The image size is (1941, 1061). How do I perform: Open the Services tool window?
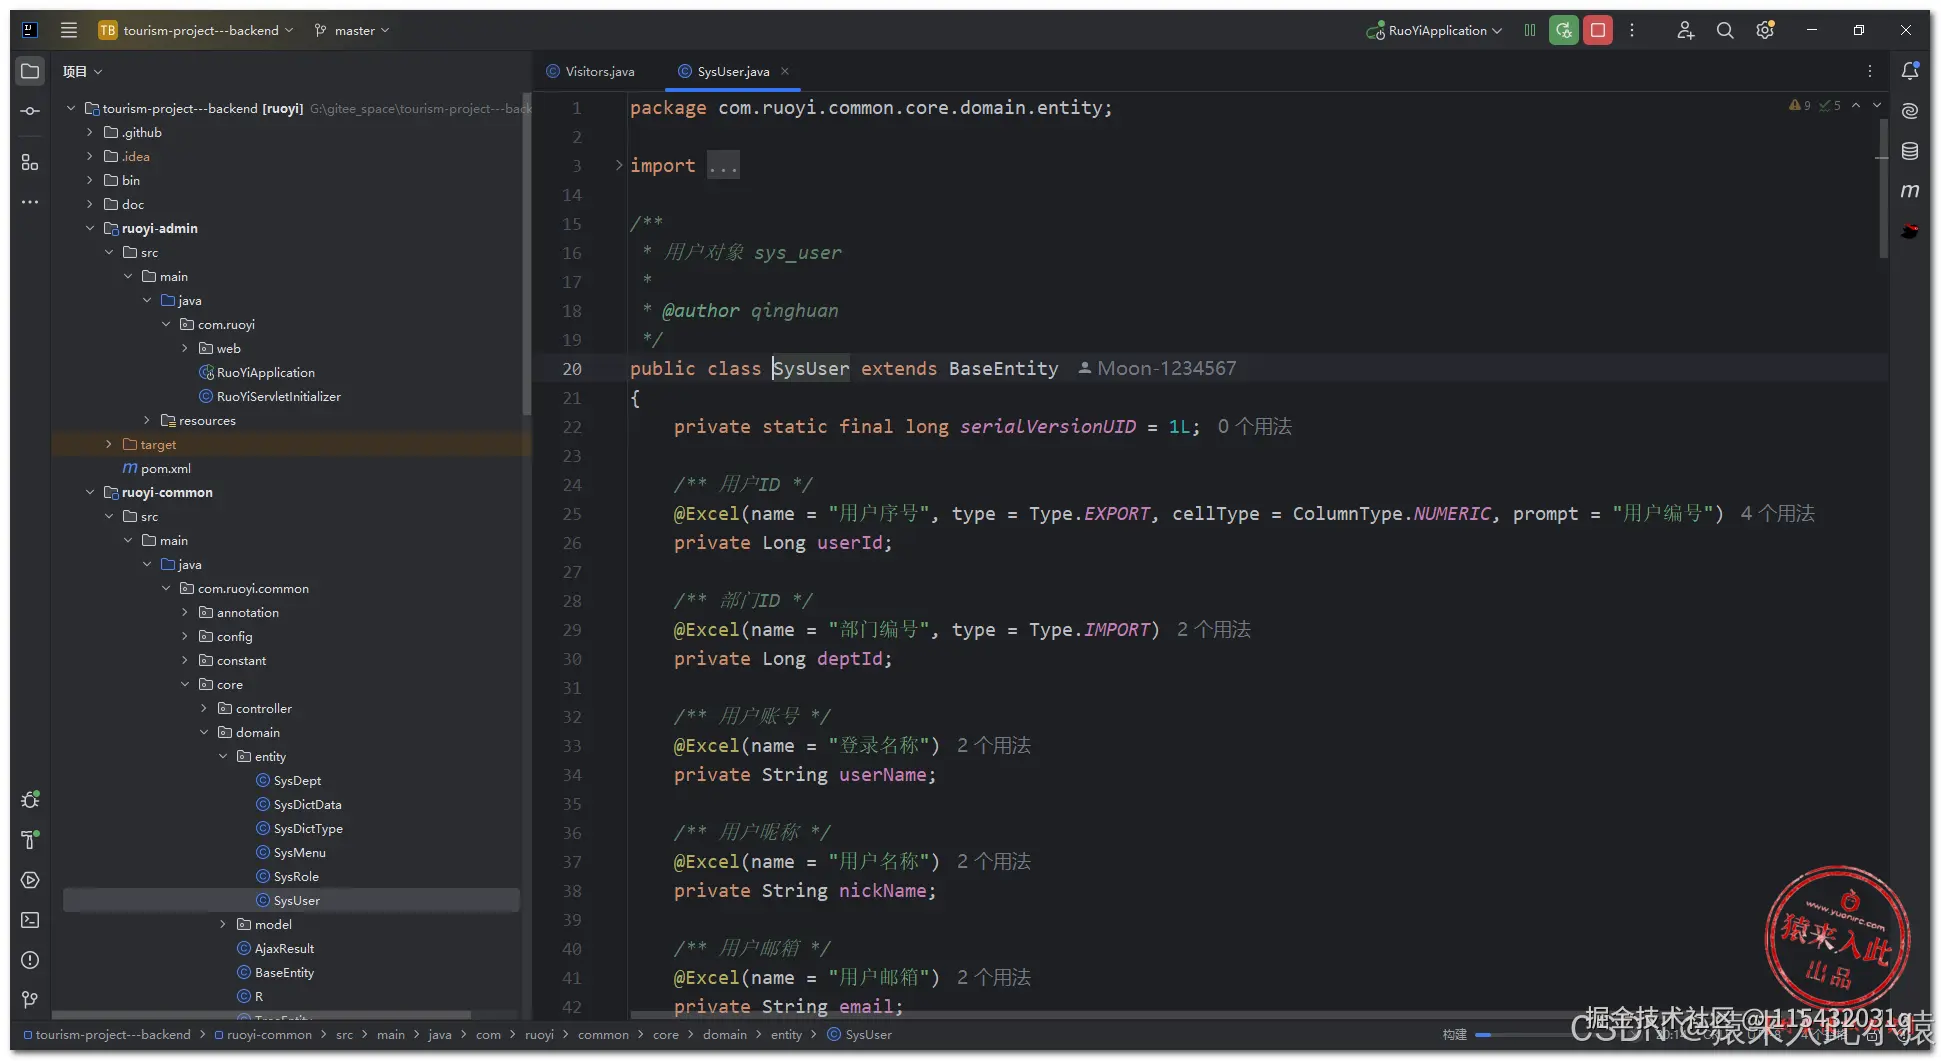30,880
